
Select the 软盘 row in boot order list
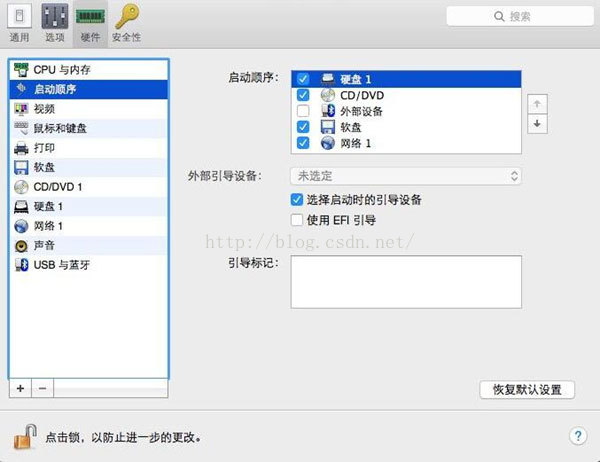click(x=406, y=127)
